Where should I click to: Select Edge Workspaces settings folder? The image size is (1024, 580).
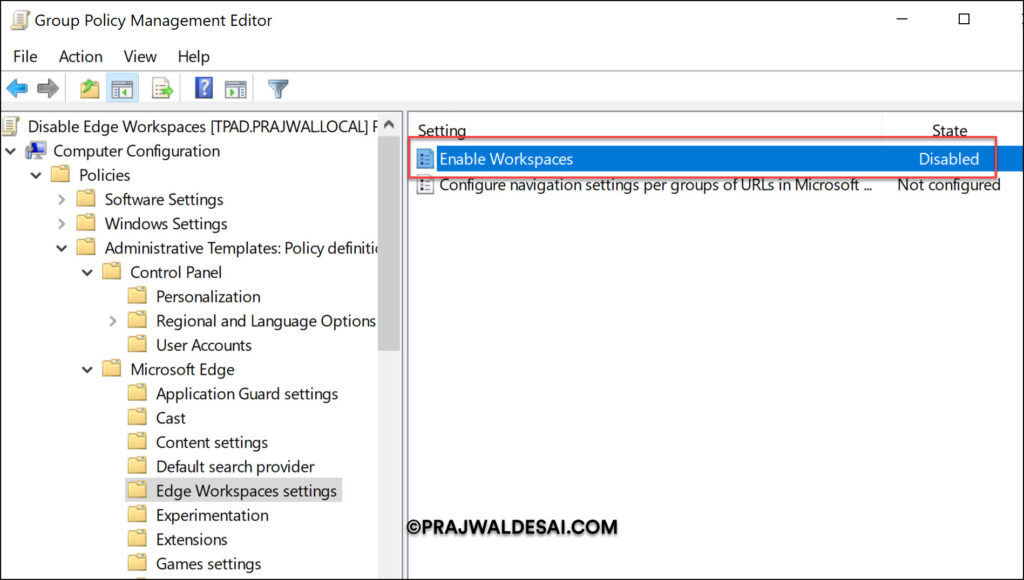246,491
